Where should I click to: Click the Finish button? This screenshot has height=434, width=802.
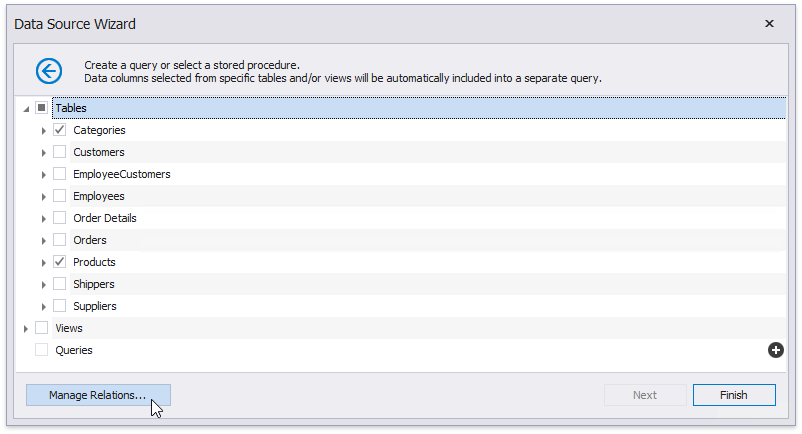coord(733,395)
